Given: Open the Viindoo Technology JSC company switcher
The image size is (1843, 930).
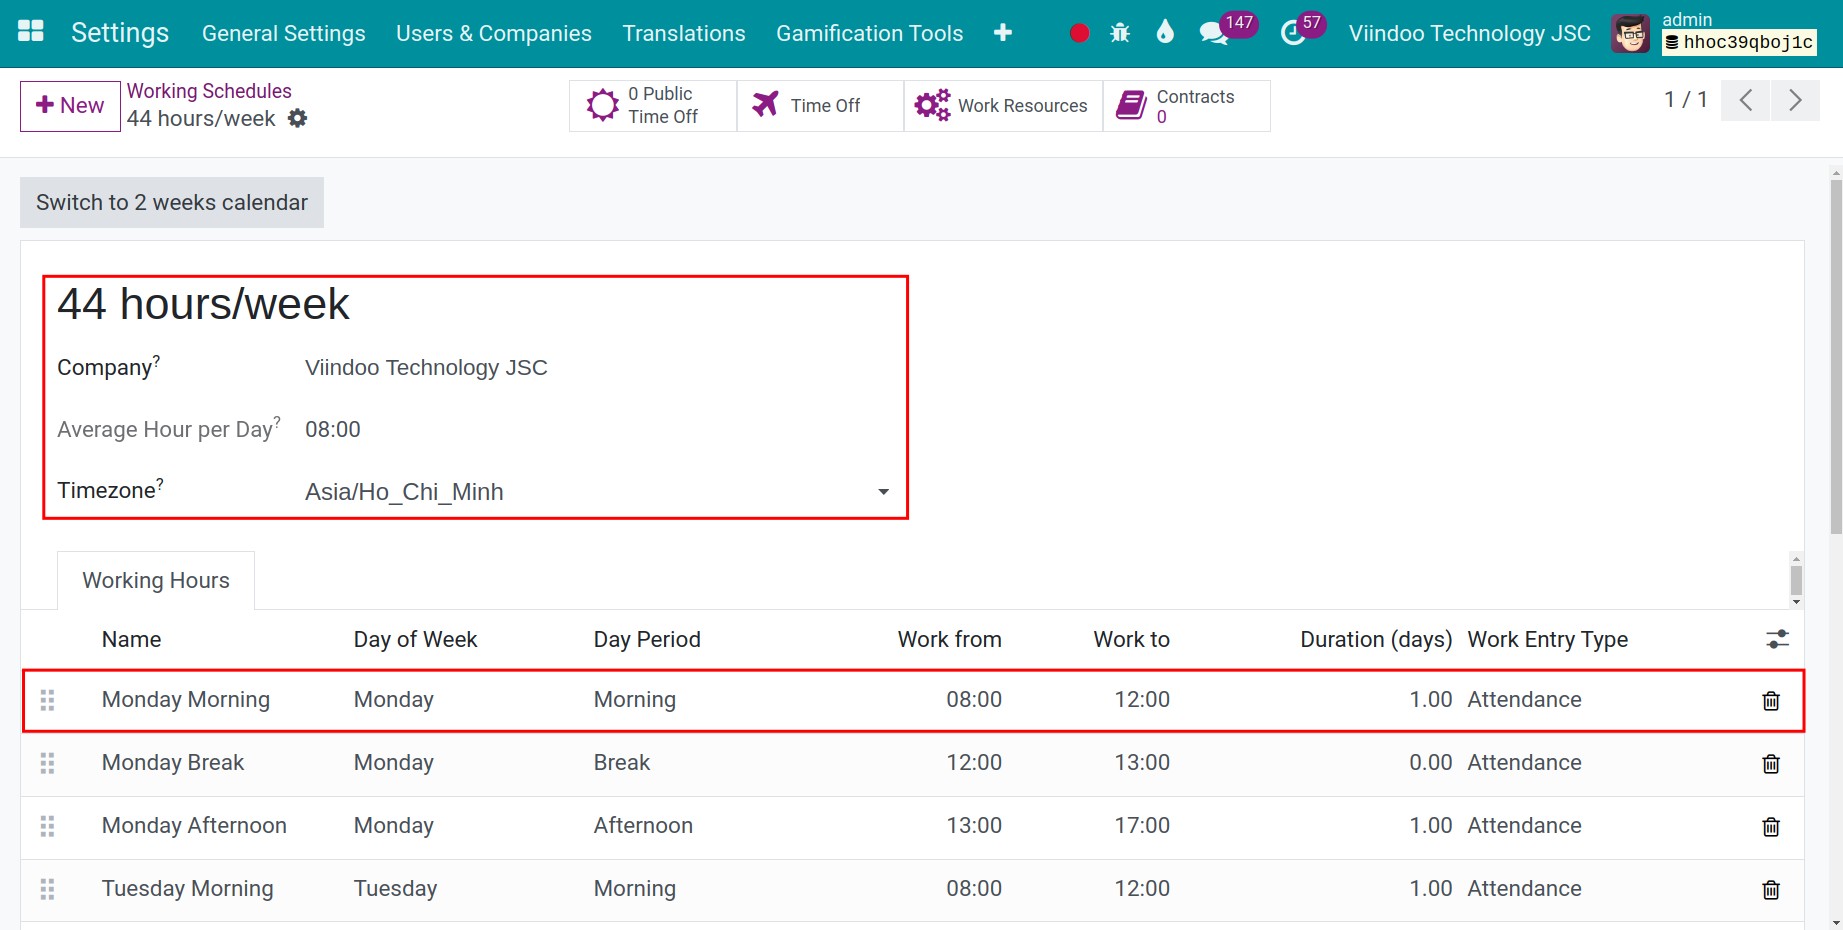Looking at the screenshot, I should coord(1469,33).
